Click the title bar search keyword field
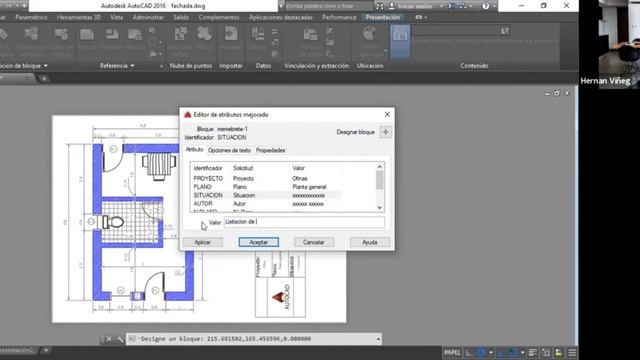The image size is (640, 360). pos(329,6)
